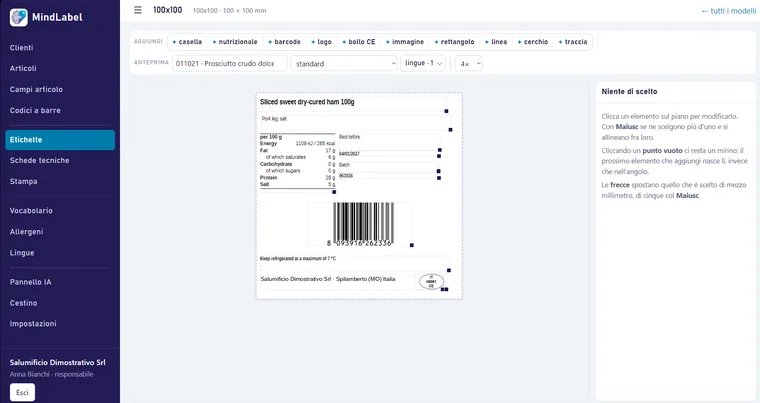The width and height of the screenshot is (760, 403).
Task: Go to Campi articolo section
Action: [x=36, y=89]
